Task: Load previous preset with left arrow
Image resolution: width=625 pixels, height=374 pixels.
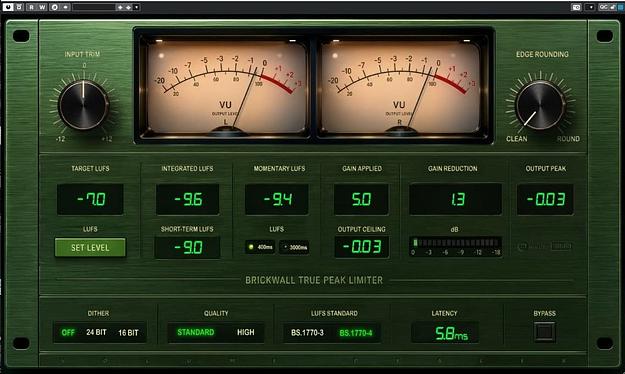Action: click(120, 7)
